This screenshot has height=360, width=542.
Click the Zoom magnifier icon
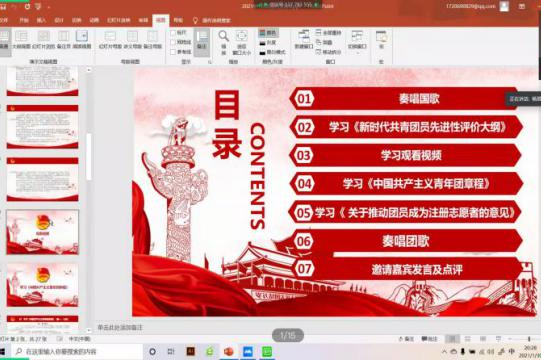pos(224,42)
